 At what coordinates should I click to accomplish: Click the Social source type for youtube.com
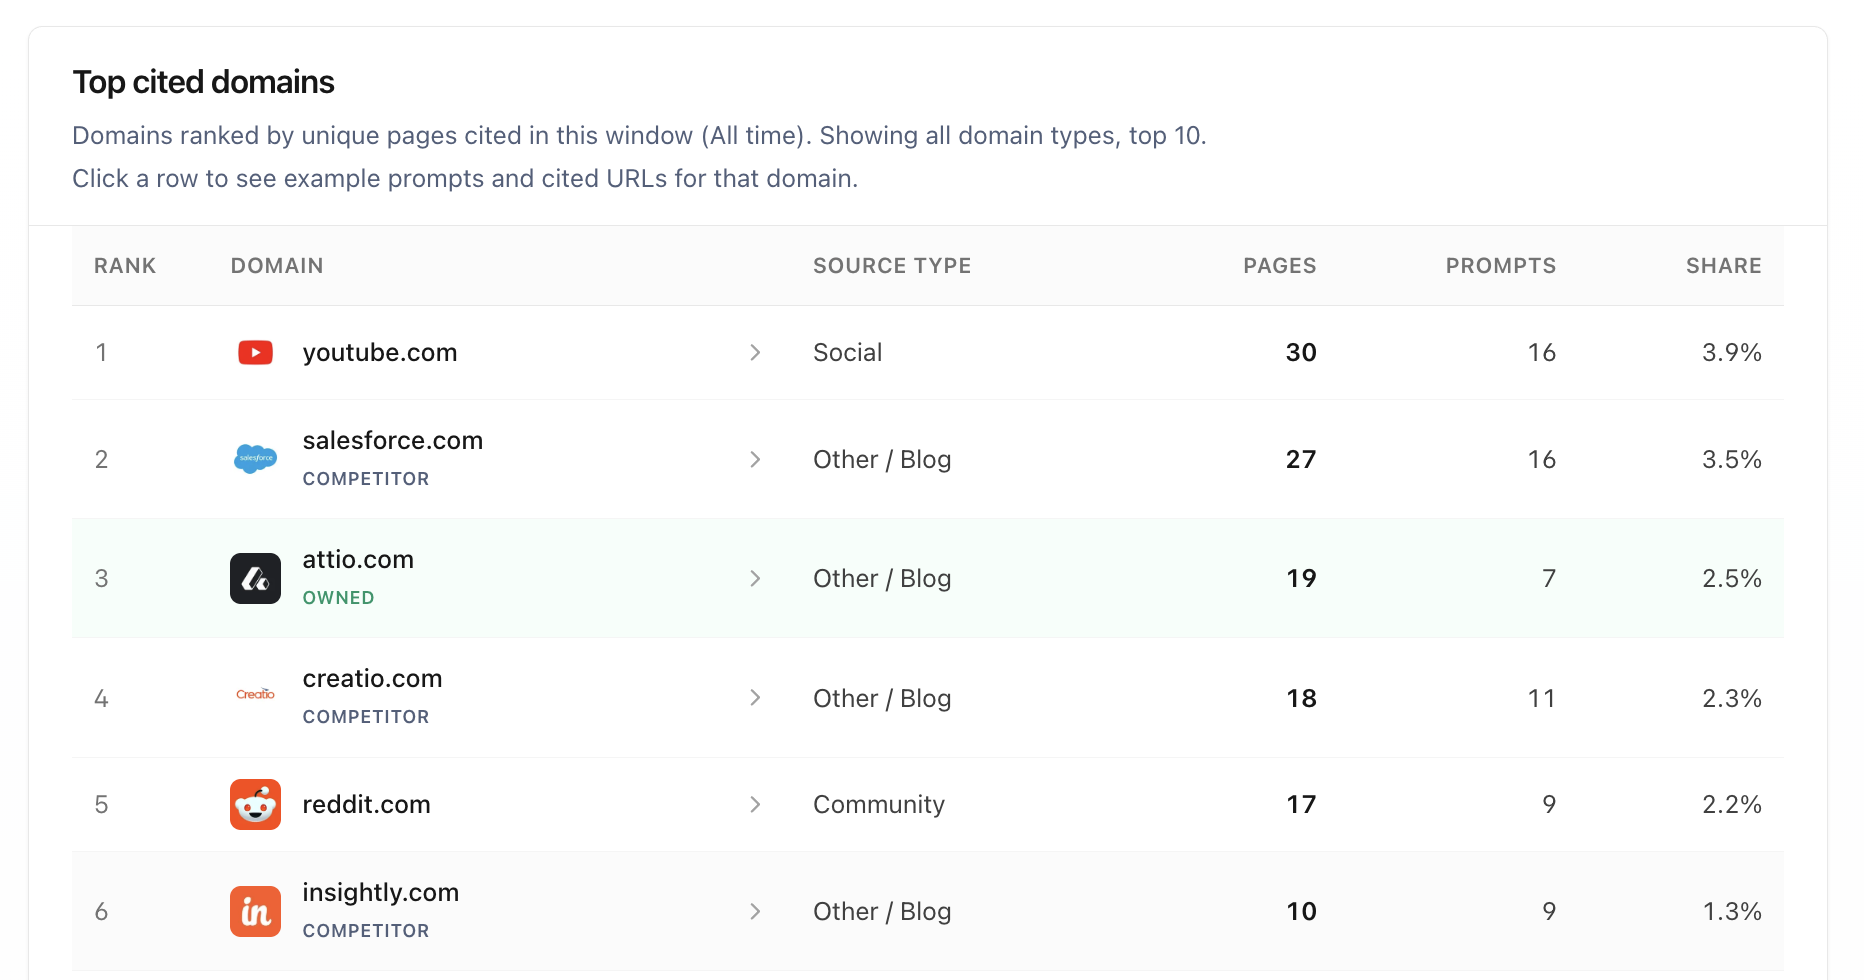click(x=848, y=352)
